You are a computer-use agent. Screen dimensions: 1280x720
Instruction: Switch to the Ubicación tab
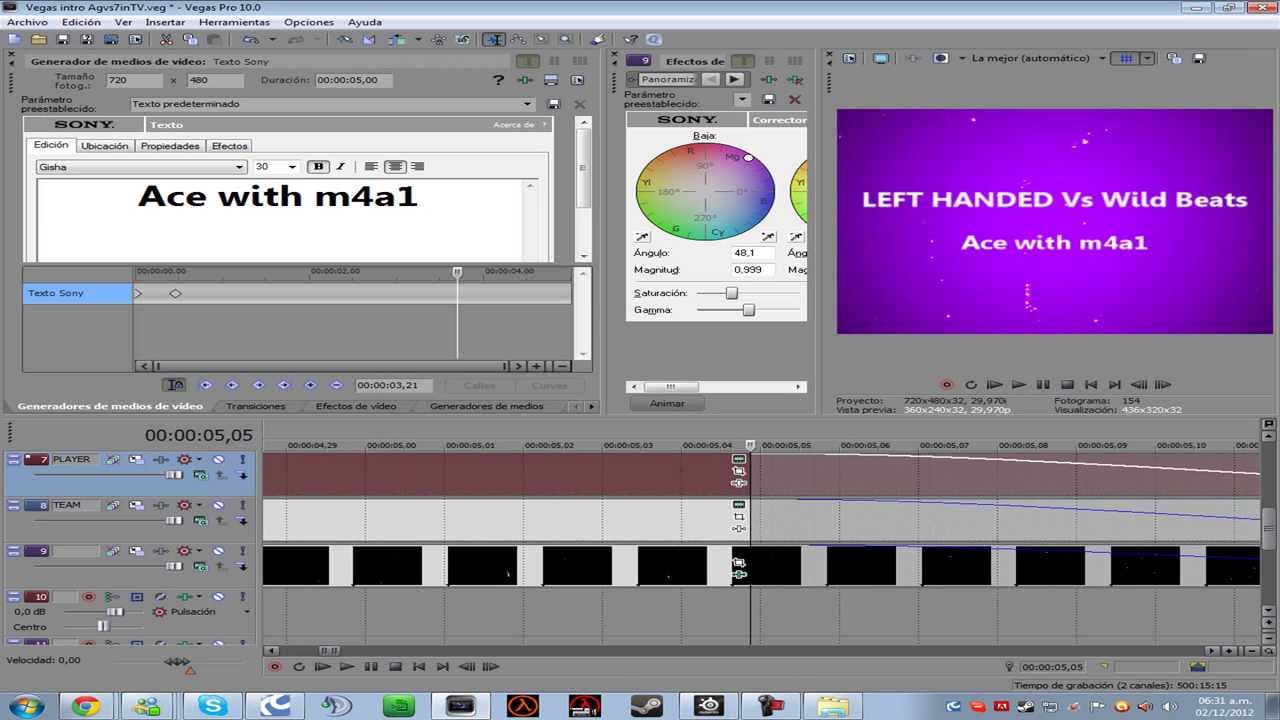click(x=105, y=146)
